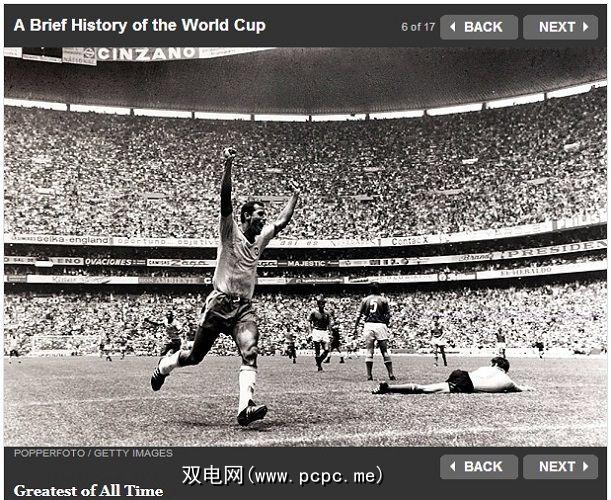Click left arrow icon in bottom BACK button
This screenshot has width=611, height=500.
coord(452,466)
